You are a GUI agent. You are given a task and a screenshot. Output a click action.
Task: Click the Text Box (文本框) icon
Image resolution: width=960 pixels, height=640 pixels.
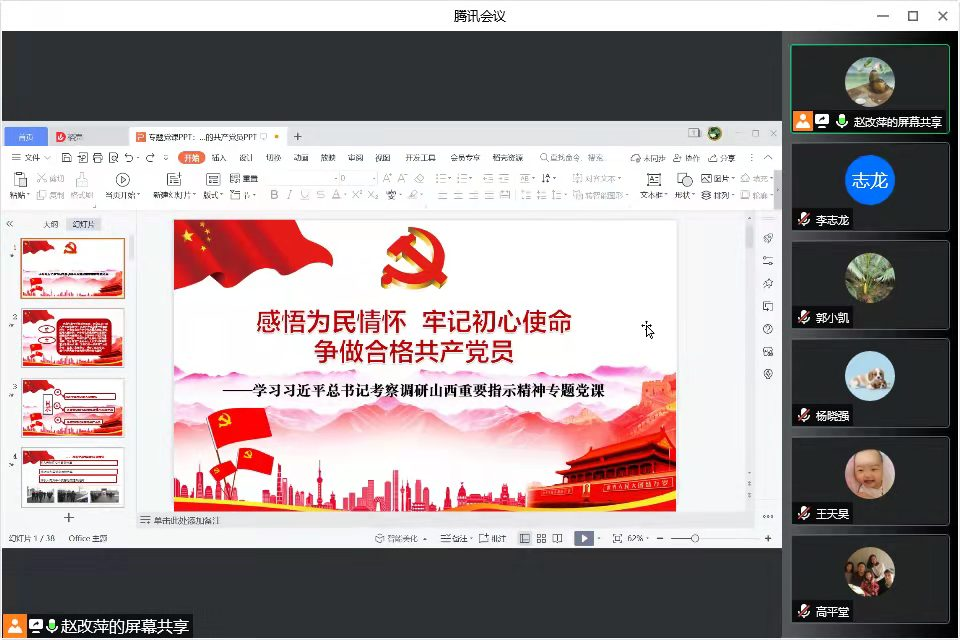click(x=653, y=180)
